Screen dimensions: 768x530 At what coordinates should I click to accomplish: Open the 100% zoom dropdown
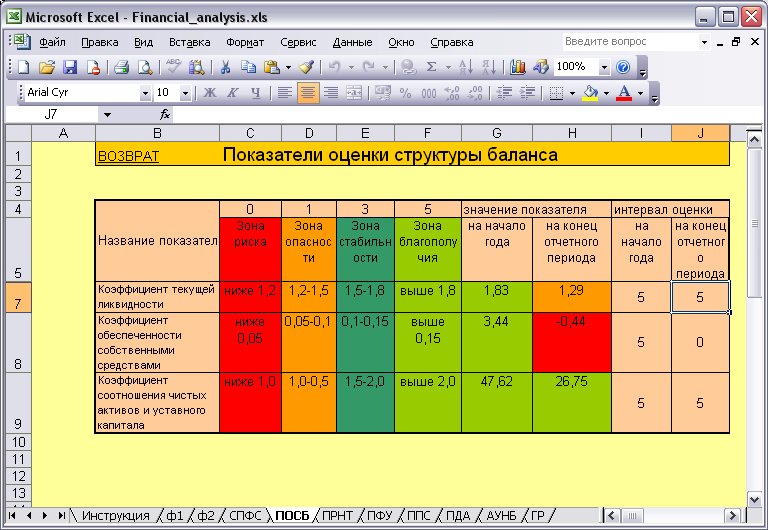pyautogui.click(x=604, y=67)
